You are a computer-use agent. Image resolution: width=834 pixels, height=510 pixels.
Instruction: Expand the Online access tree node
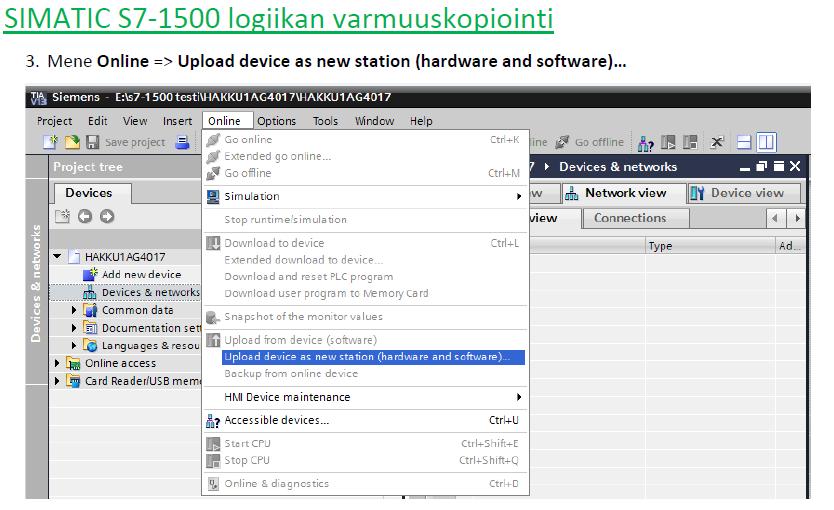(57, 363)
